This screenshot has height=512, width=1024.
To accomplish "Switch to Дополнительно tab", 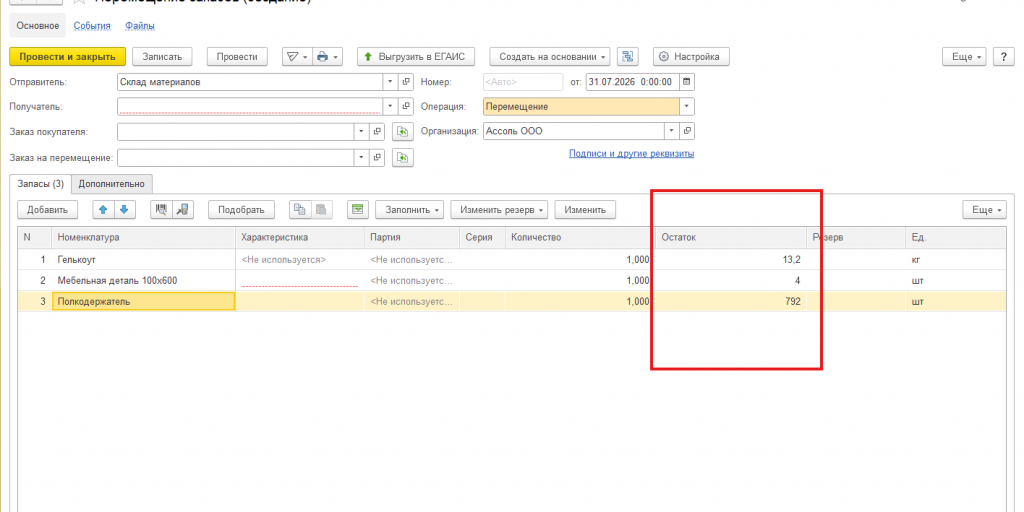I will coord(111,184).
